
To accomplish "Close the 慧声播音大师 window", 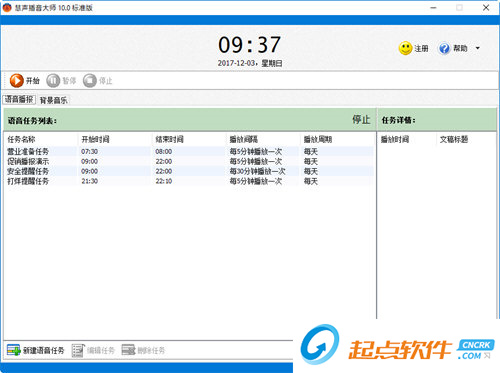I will [486, 8].
